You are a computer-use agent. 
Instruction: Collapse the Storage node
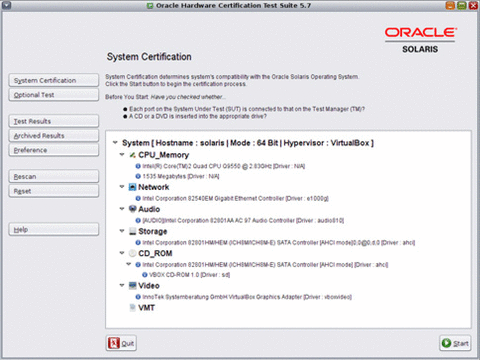[x=122, y=231]
